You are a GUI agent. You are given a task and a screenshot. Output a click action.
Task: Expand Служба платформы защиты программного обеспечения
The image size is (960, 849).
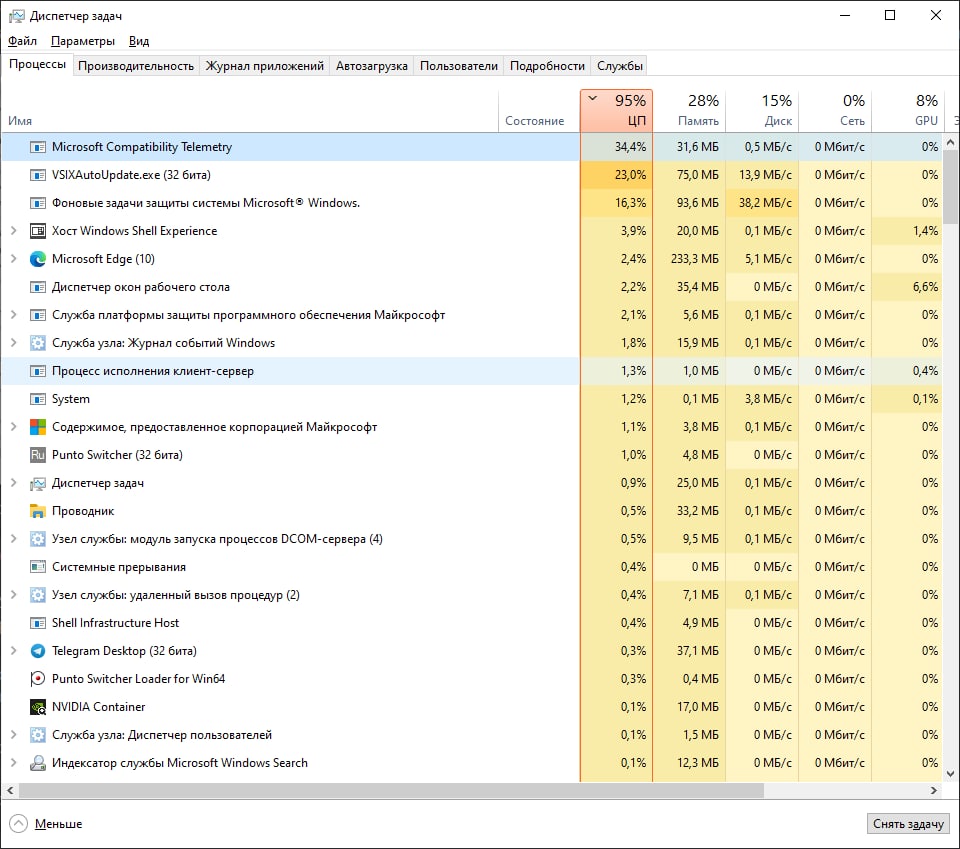[13, 315]
